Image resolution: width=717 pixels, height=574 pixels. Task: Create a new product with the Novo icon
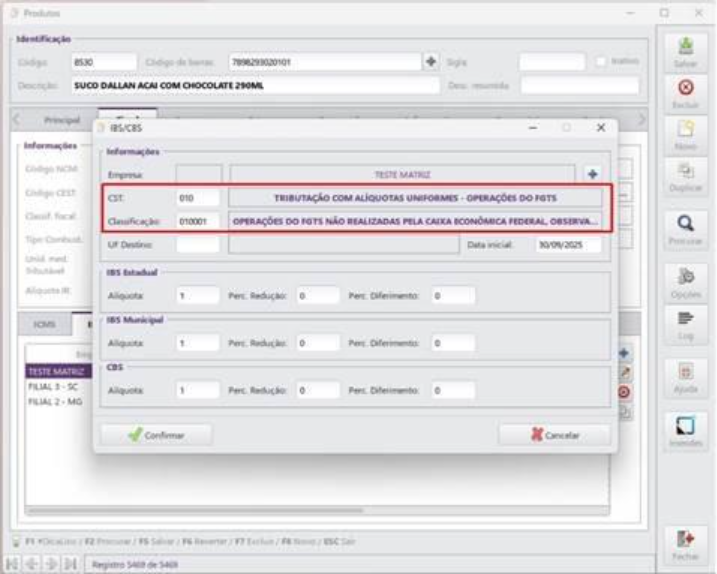tap(685, 135)
